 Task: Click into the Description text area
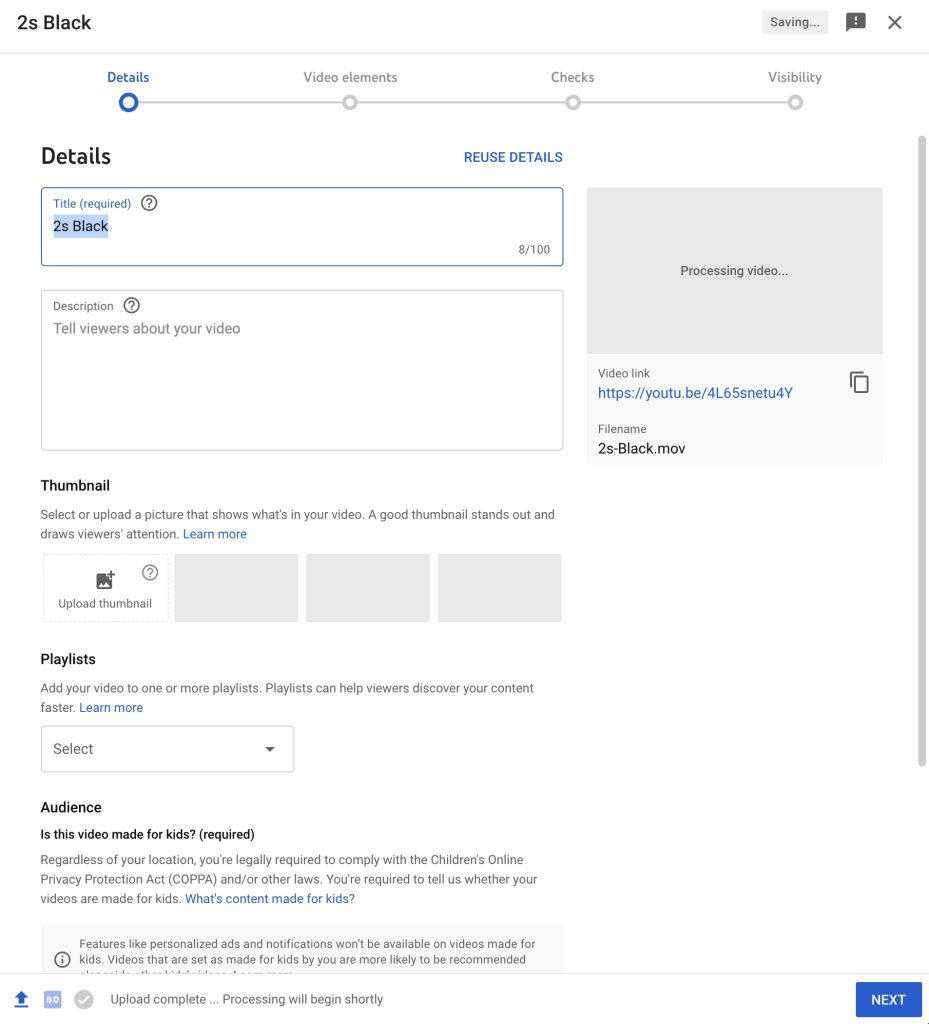[x=302, y=370]
